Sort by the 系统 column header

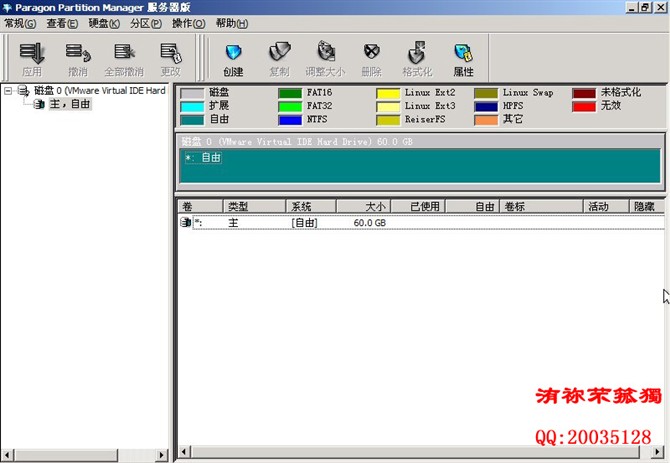coord(311,207)
